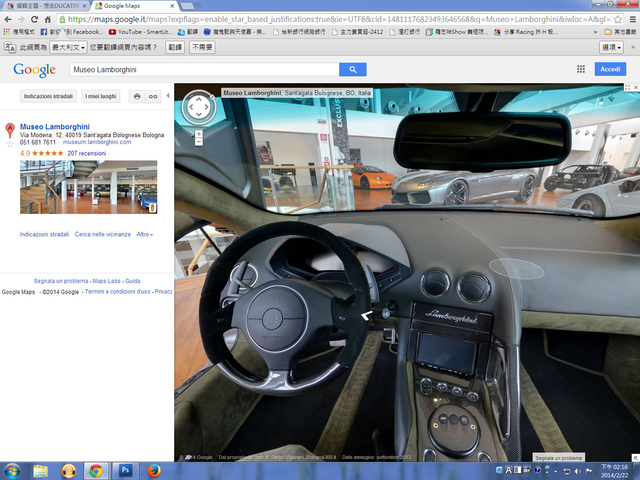Open the 207 recensioni reviews link

click(x=87, y=153)
